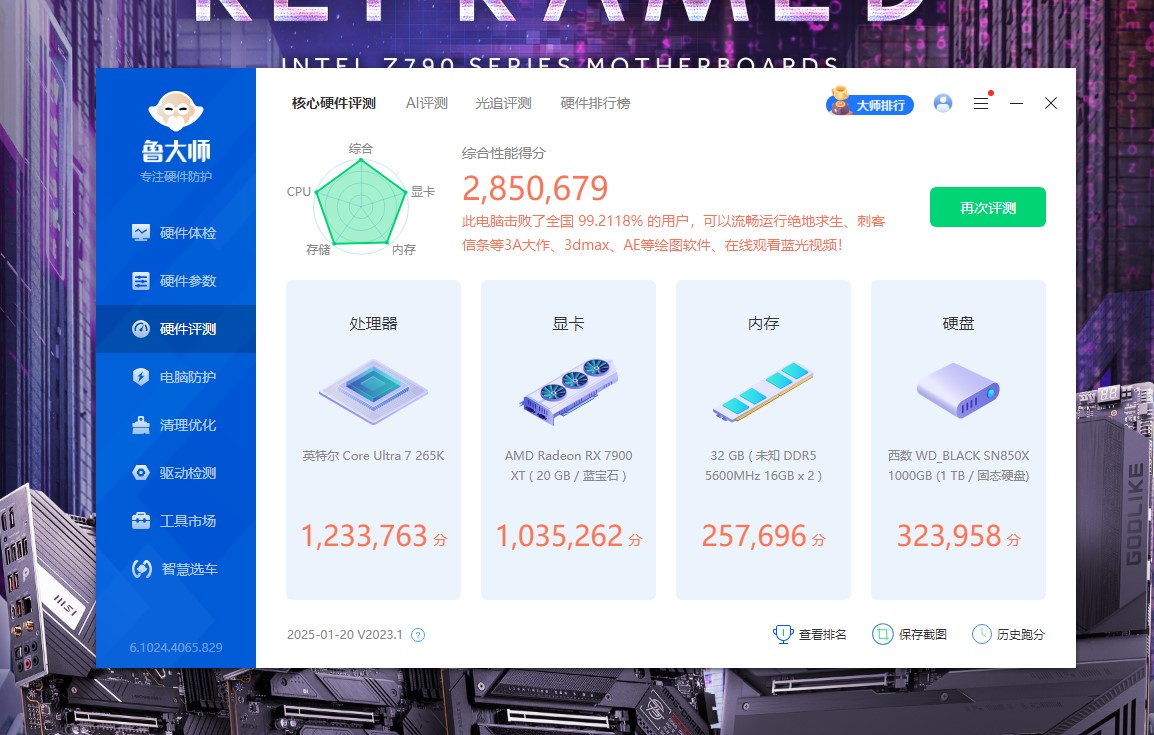Image resolution: width=1154 pixels, height=735 pixels.
Task: Click AMD Radeon RX 7900 XT text
Action: (568, 466)
